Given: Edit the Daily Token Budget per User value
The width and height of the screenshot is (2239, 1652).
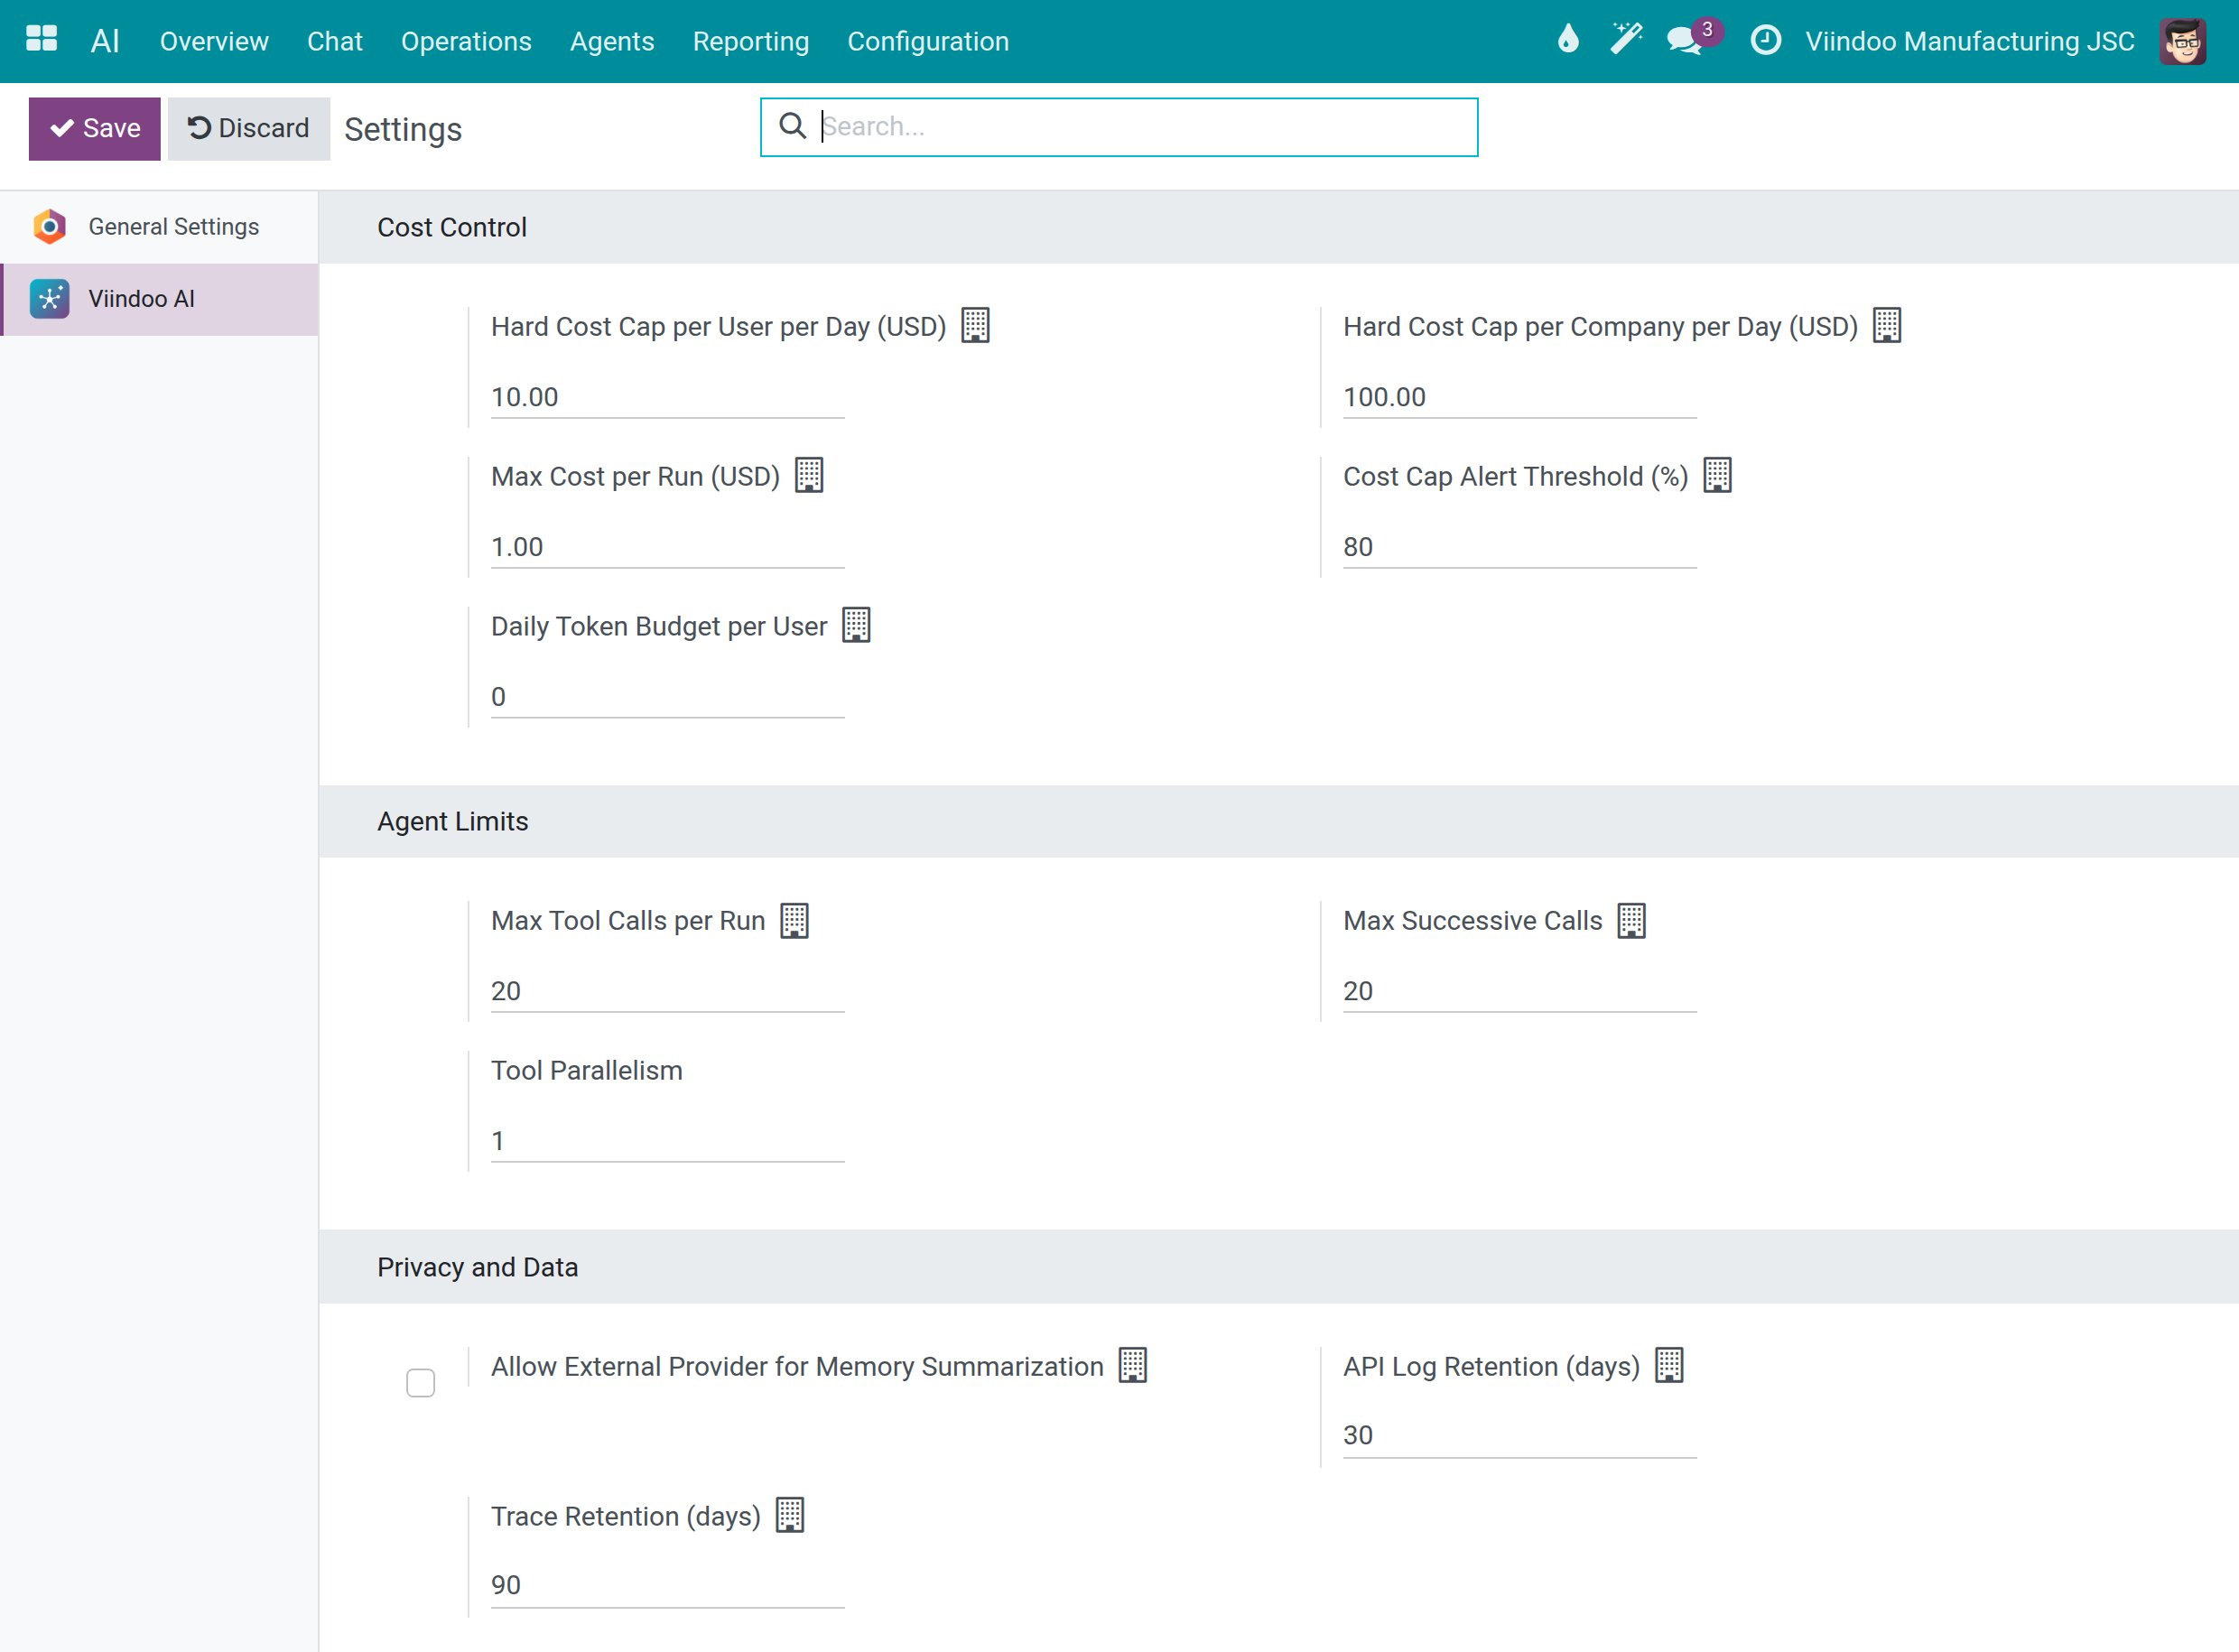Looking at the screenshot, I should tap(667, 697).
